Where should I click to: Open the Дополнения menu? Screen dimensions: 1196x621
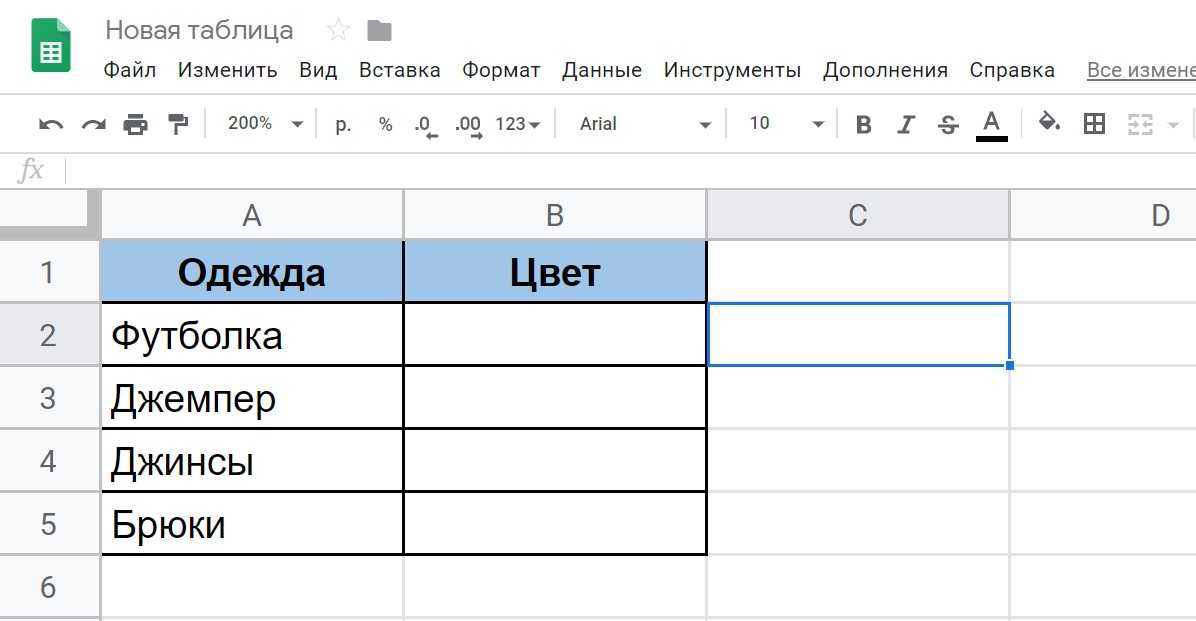pos(886,70)
